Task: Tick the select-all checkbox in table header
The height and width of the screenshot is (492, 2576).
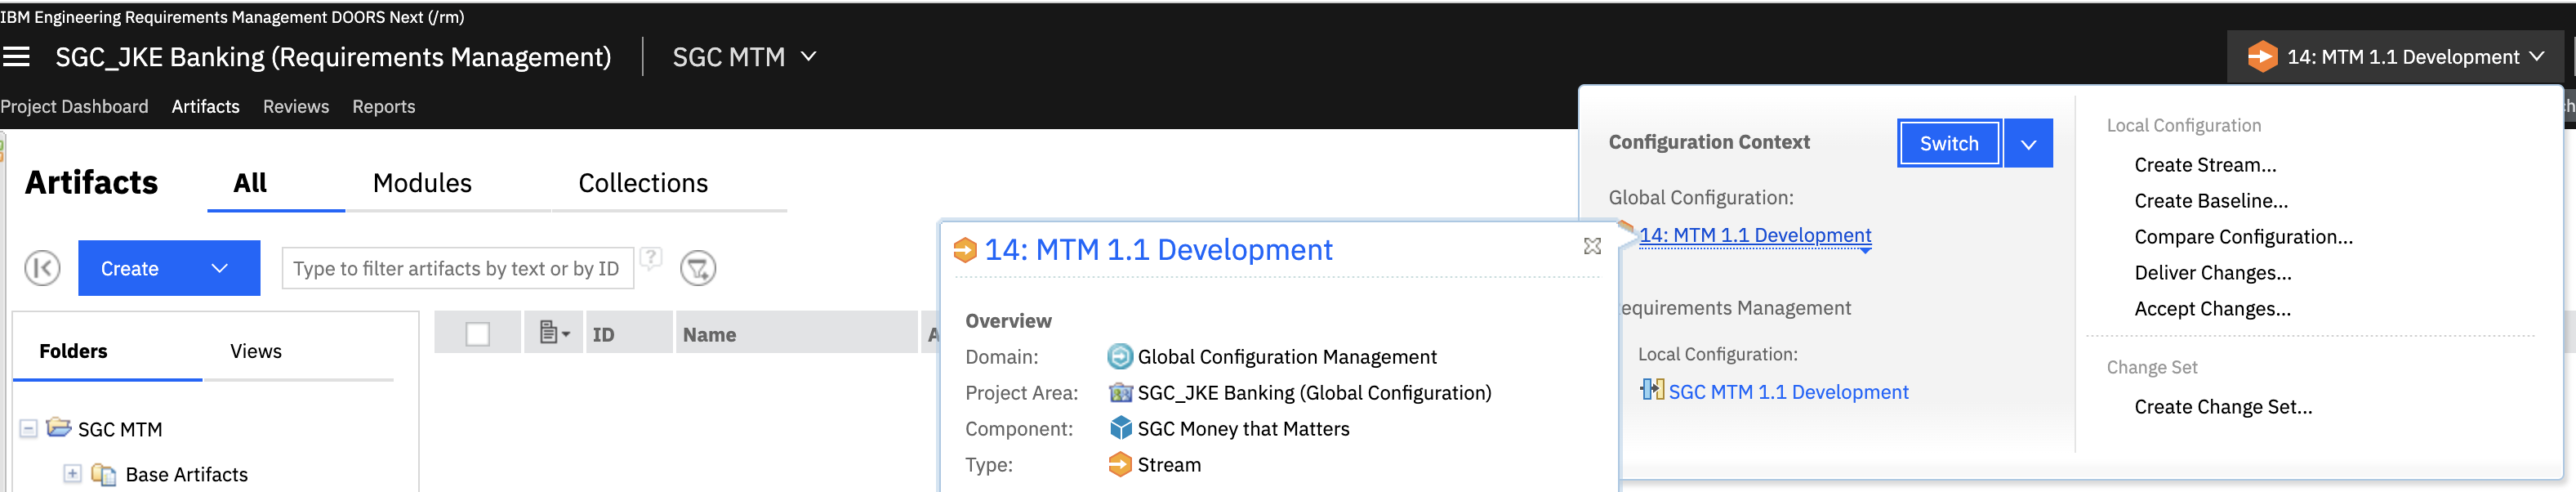Action: [x=478, y=334]
